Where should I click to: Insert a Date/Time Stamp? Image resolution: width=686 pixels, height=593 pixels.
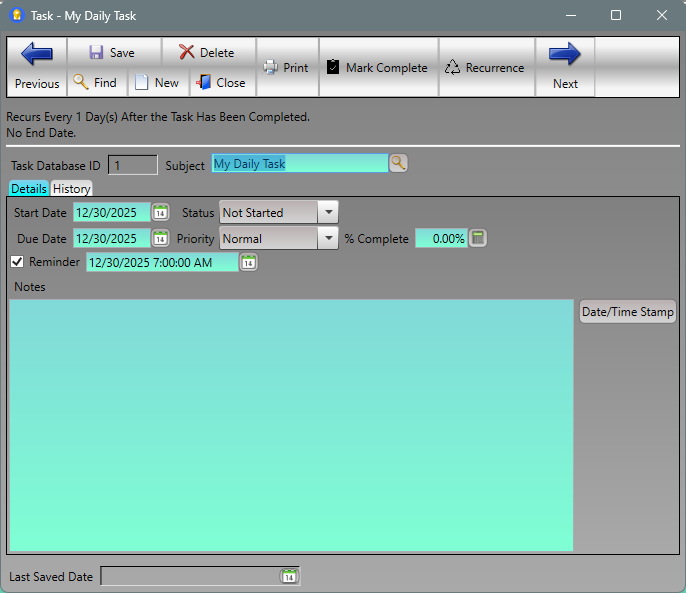[x=628, y=312]
